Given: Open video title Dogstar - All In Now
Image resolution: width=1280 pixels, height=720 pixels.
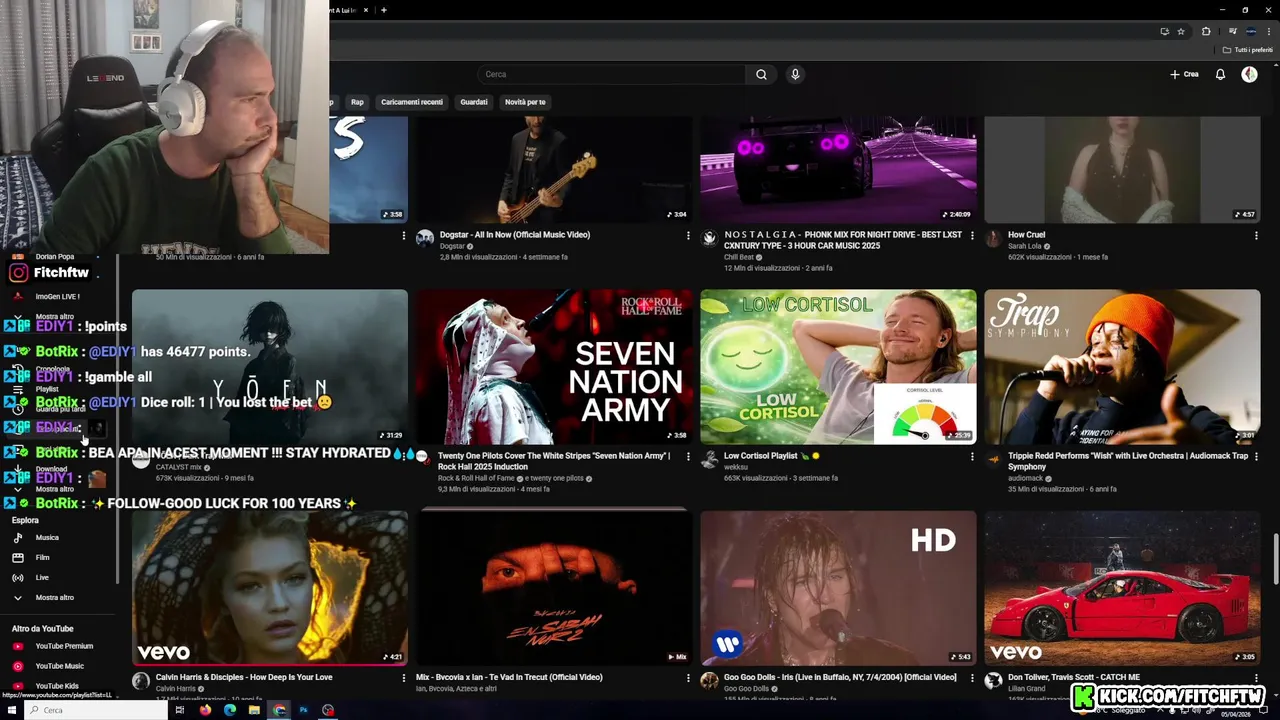Looking at the screenshot, I should (x=515, y=235).
